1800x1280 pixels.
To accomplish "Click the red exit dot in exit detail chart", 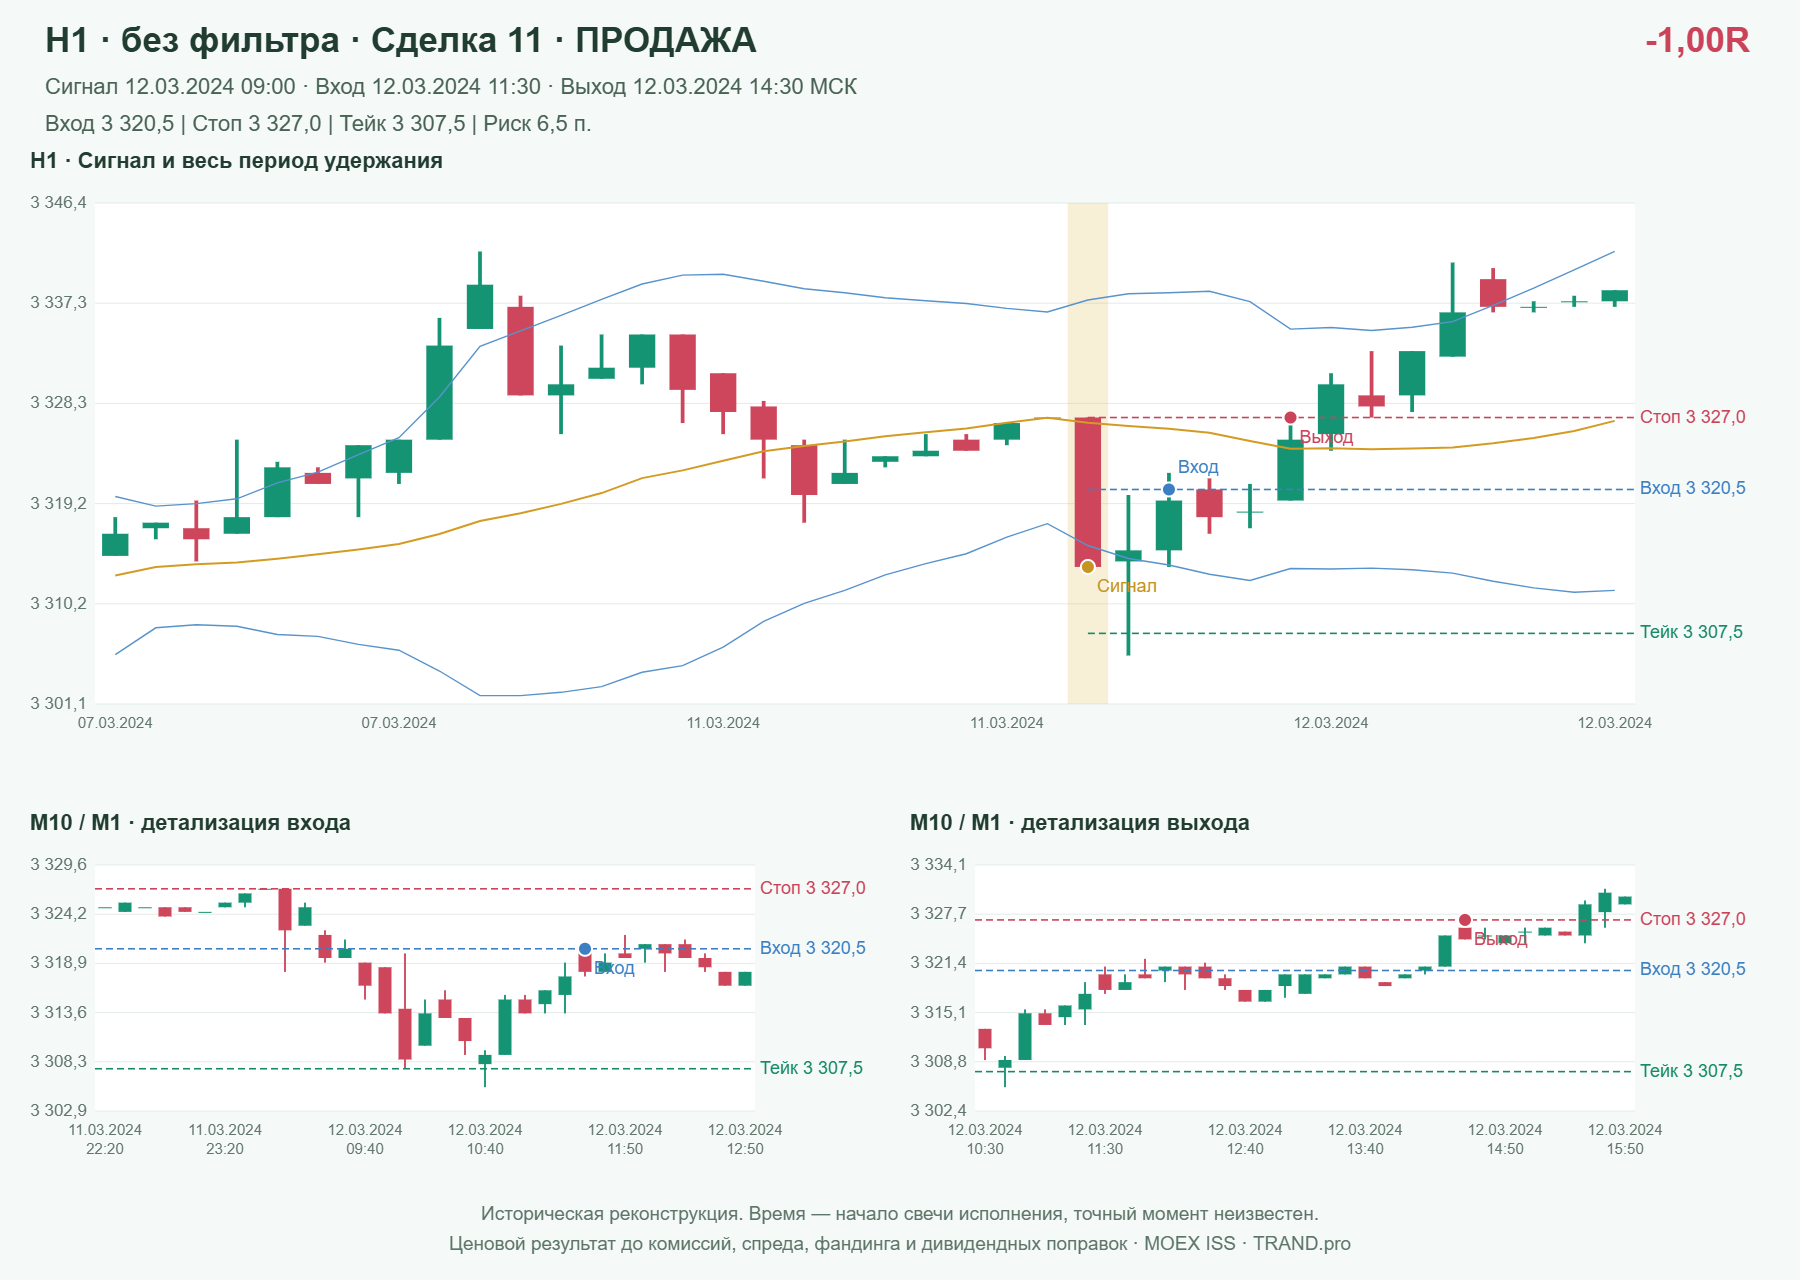I will pos(1465,920).
